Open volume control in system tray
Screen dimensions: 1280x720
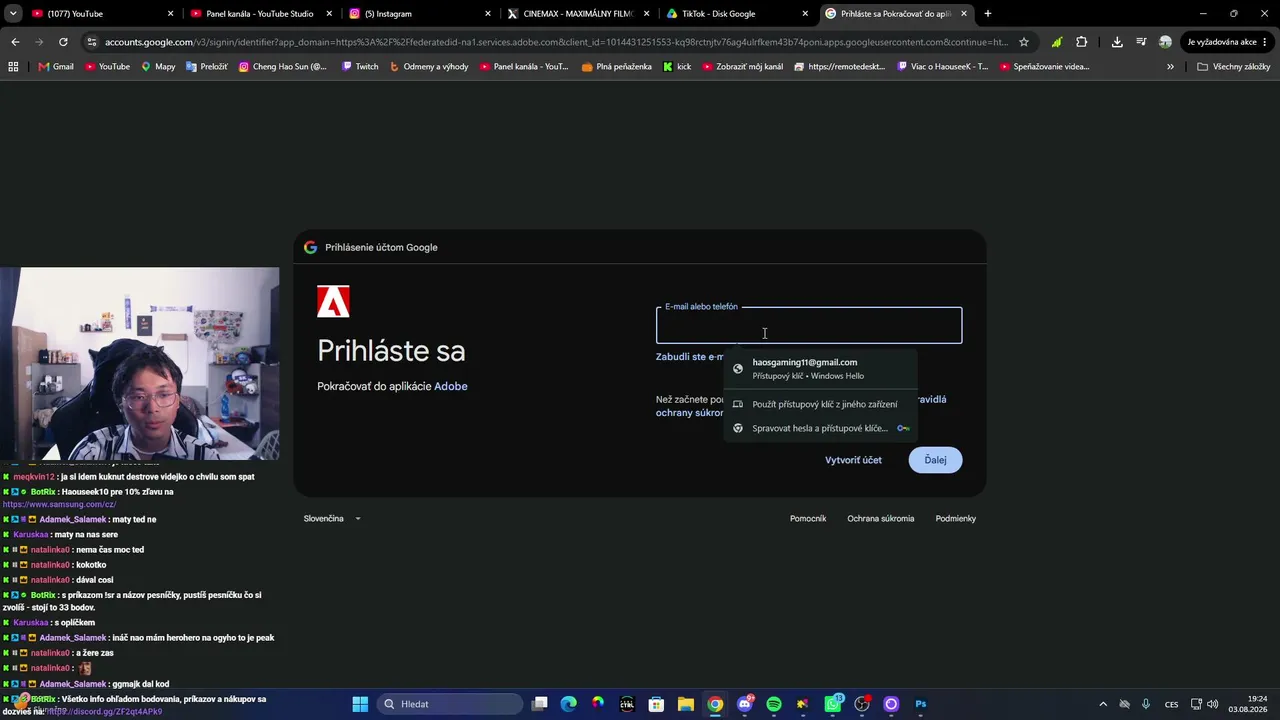click(1213, 704)
